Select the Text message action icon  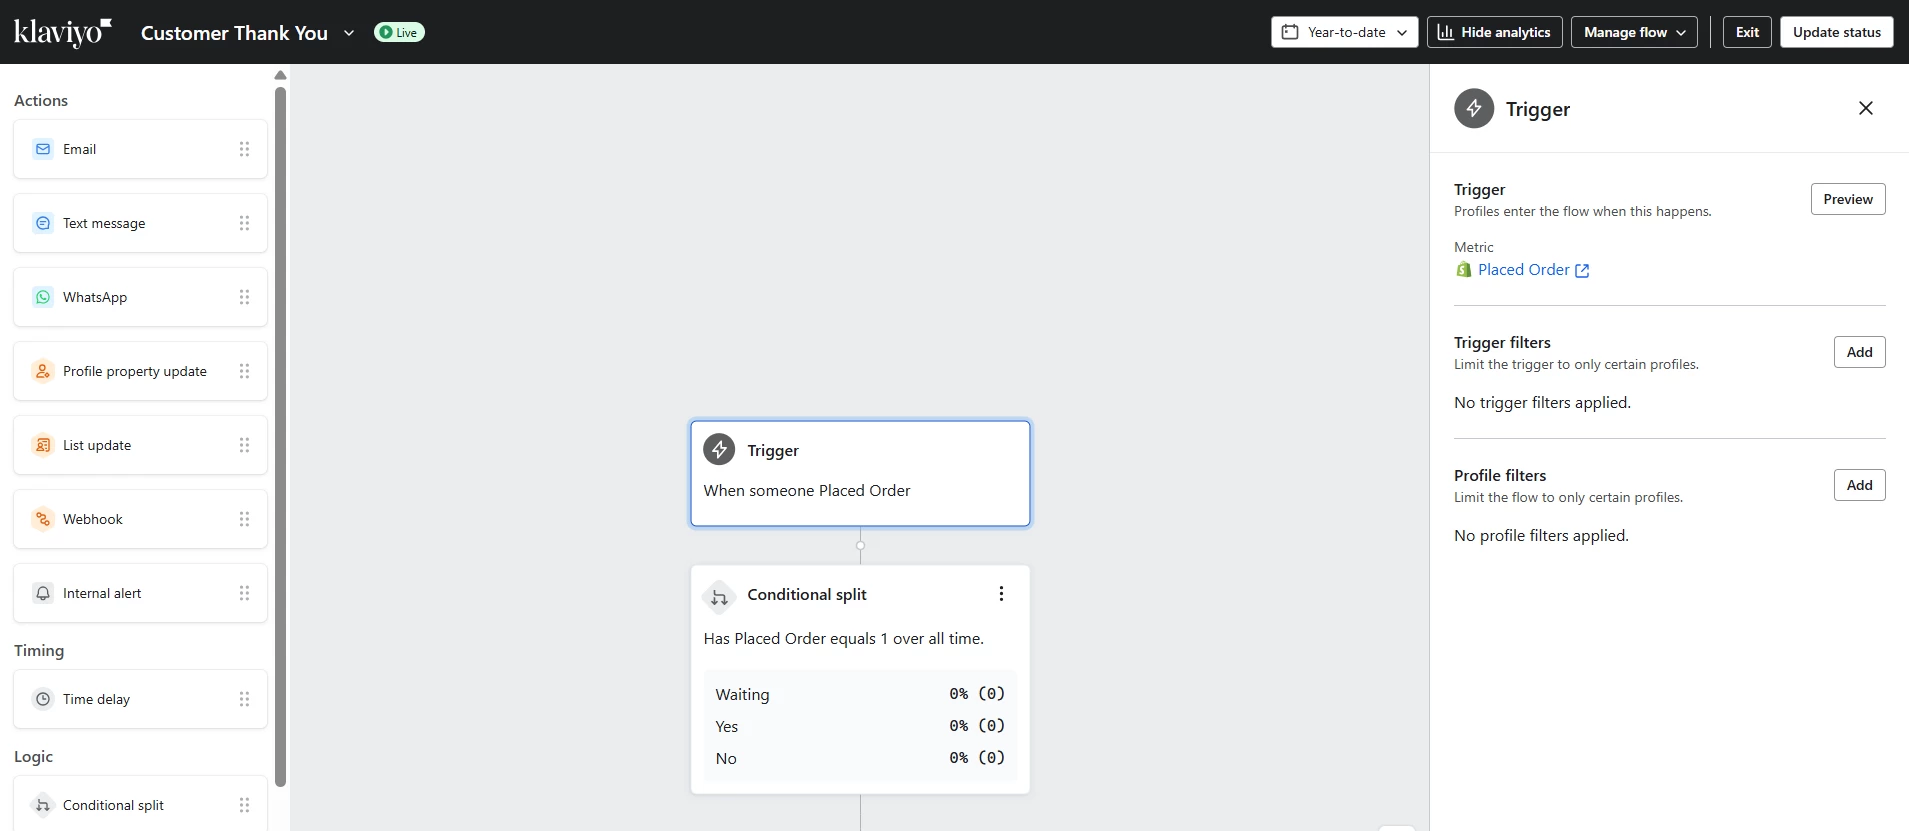click(x=43, y=223)
